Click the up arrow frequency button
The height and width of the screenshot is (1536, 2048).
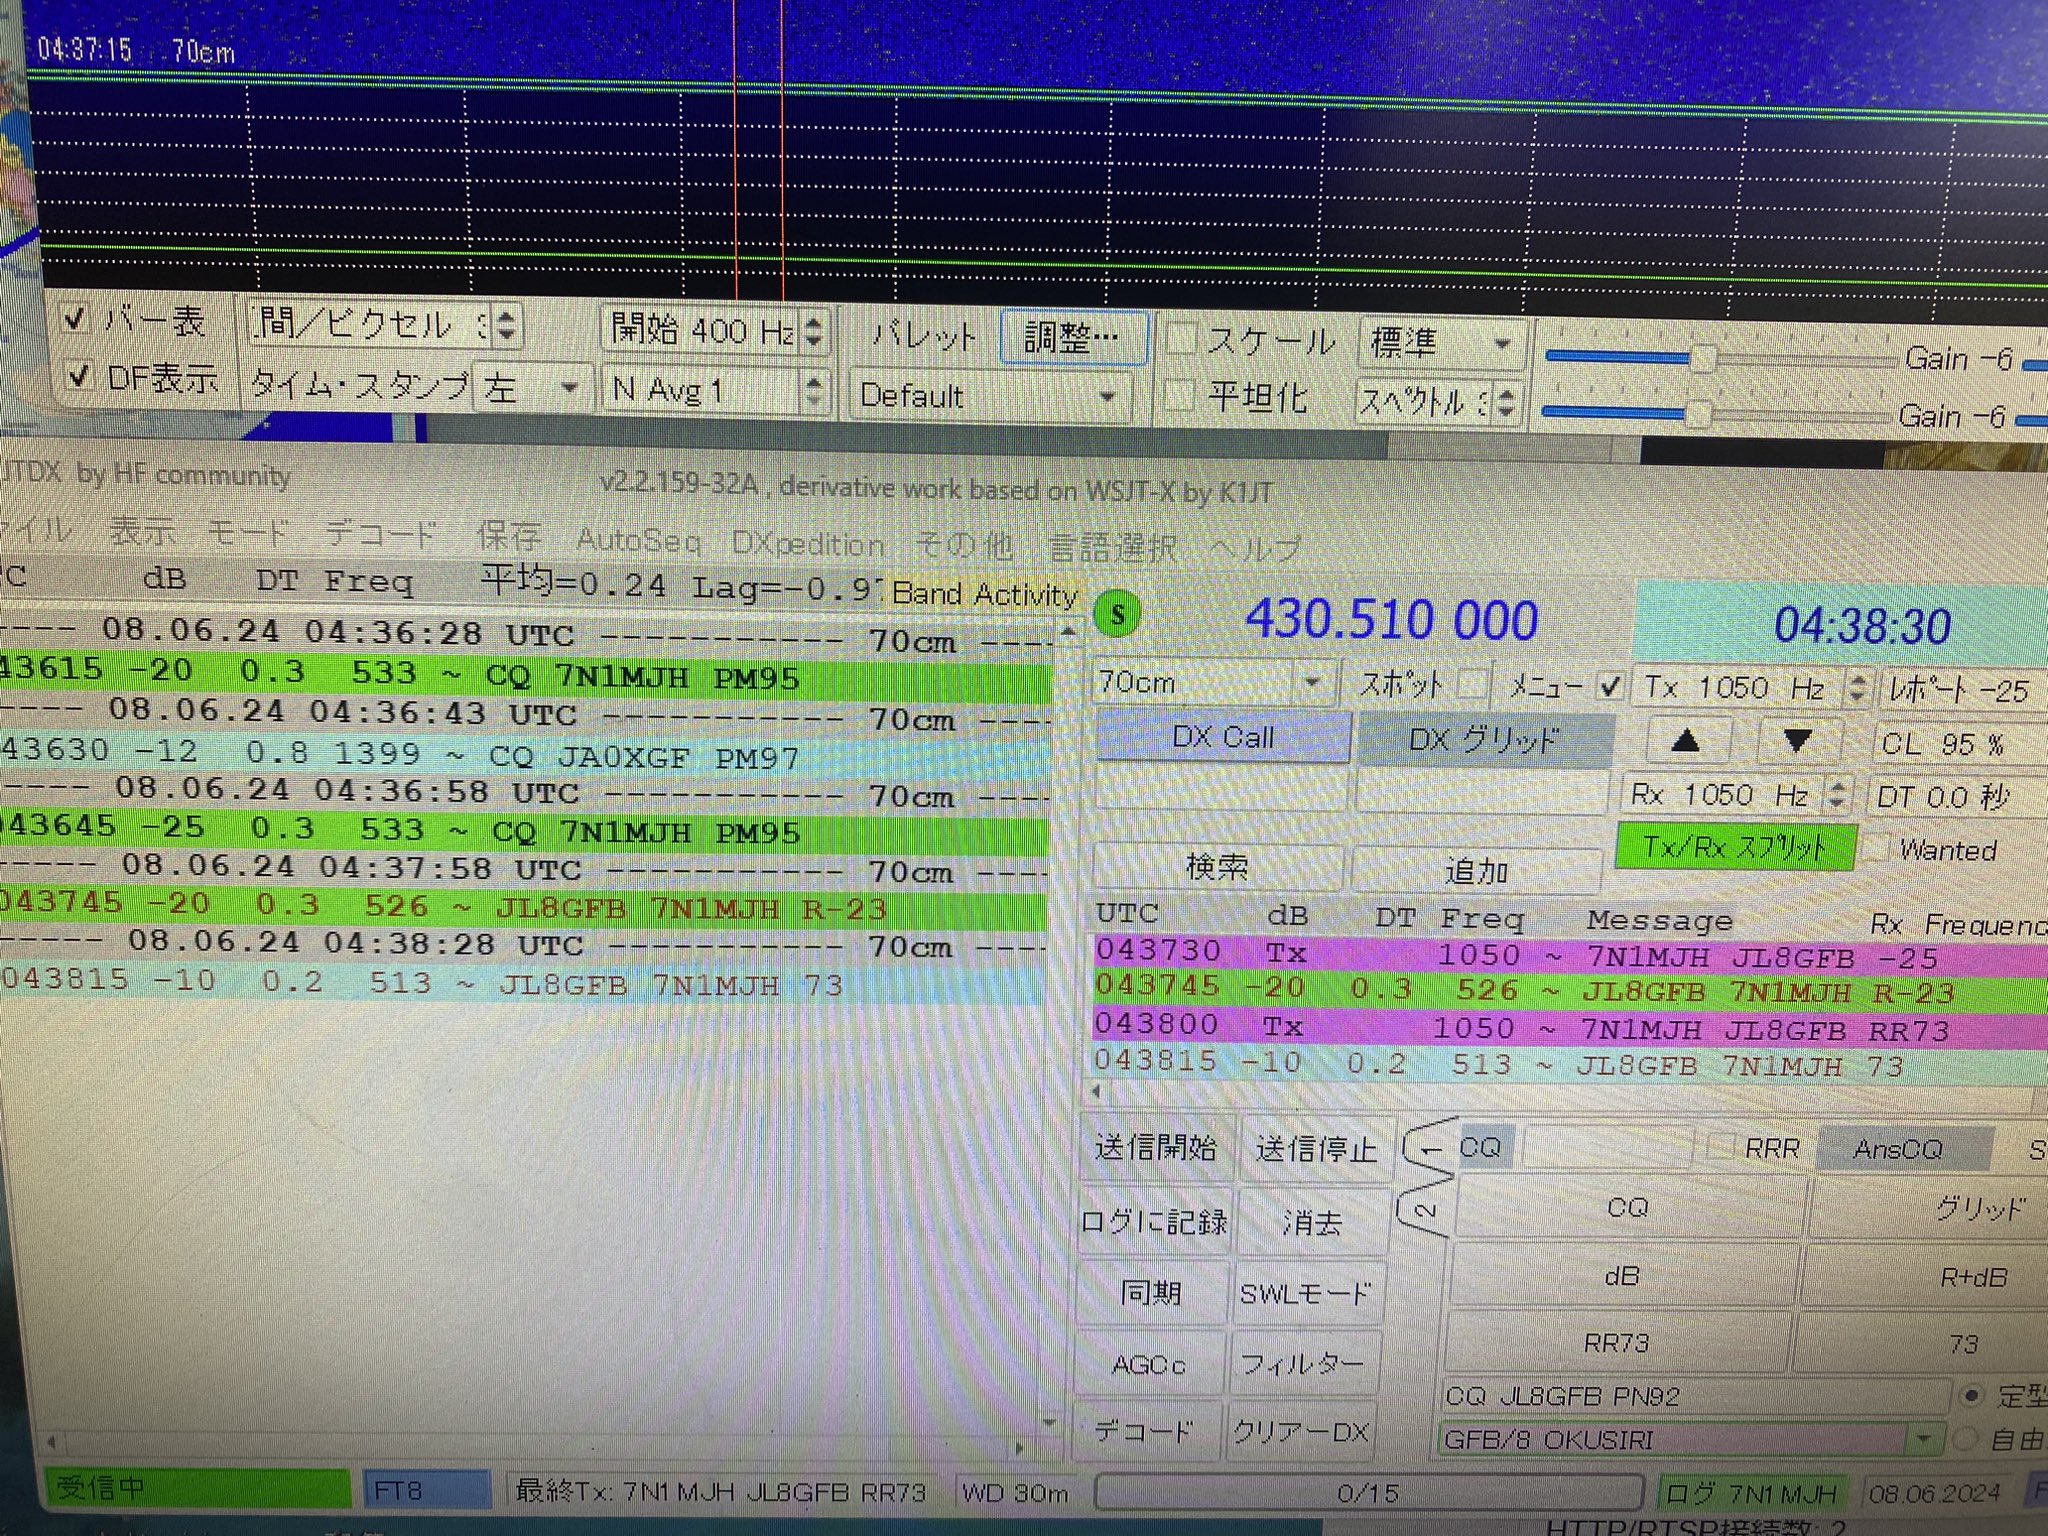(x=1685, y=741)
